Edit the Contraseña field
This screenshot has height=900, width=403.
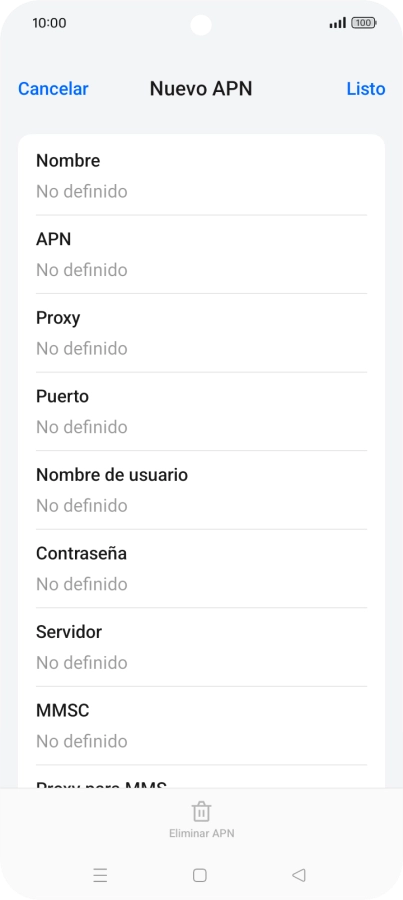[202, 569]
